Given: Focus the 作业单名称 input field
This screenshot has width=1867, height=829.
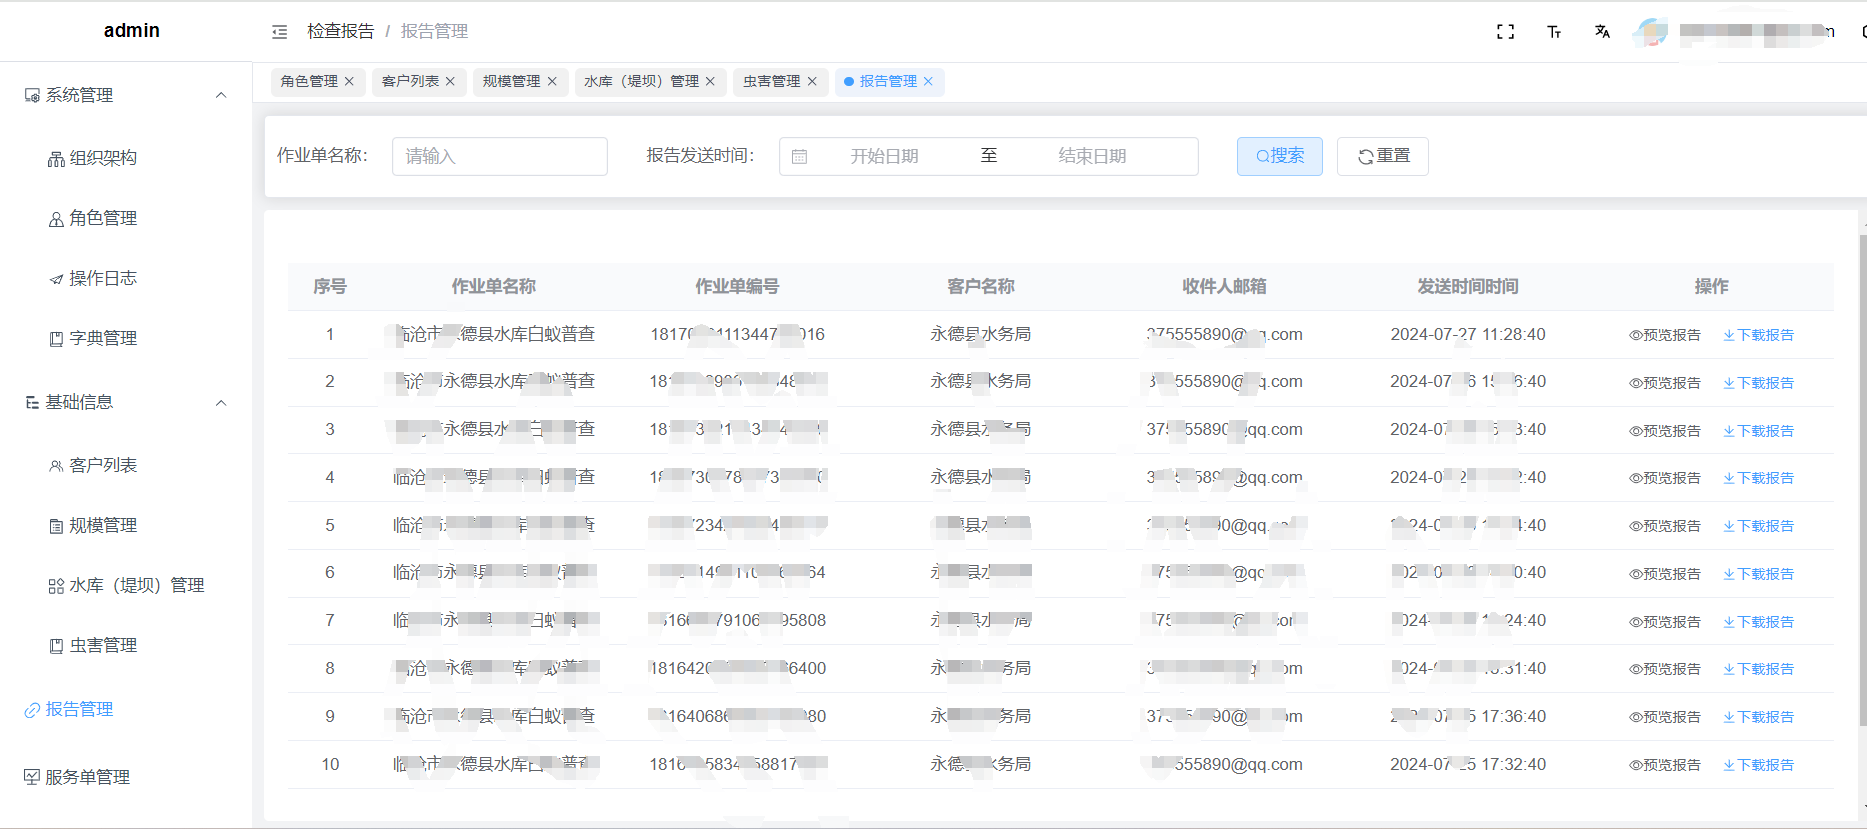Looking at the screenshot, I should click(x=499, y=157).
